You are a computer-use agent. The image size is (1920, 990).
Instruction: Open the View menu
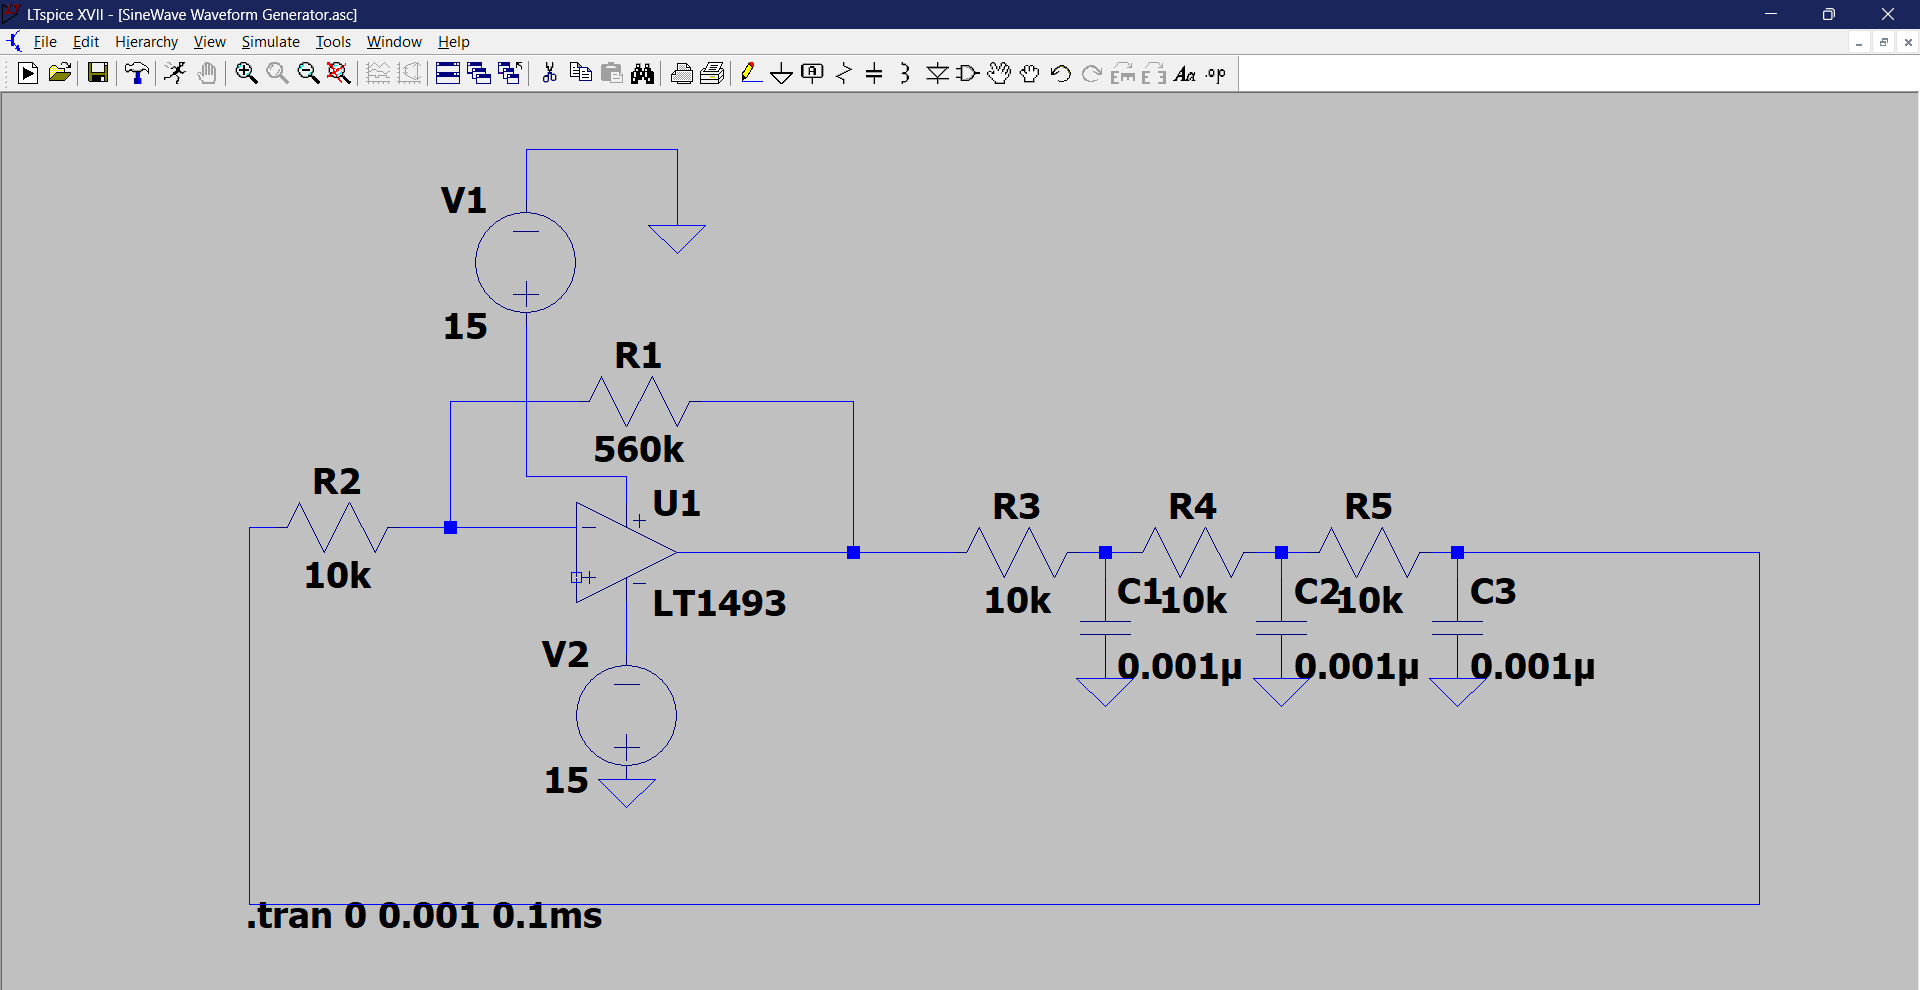pos(209,41)
